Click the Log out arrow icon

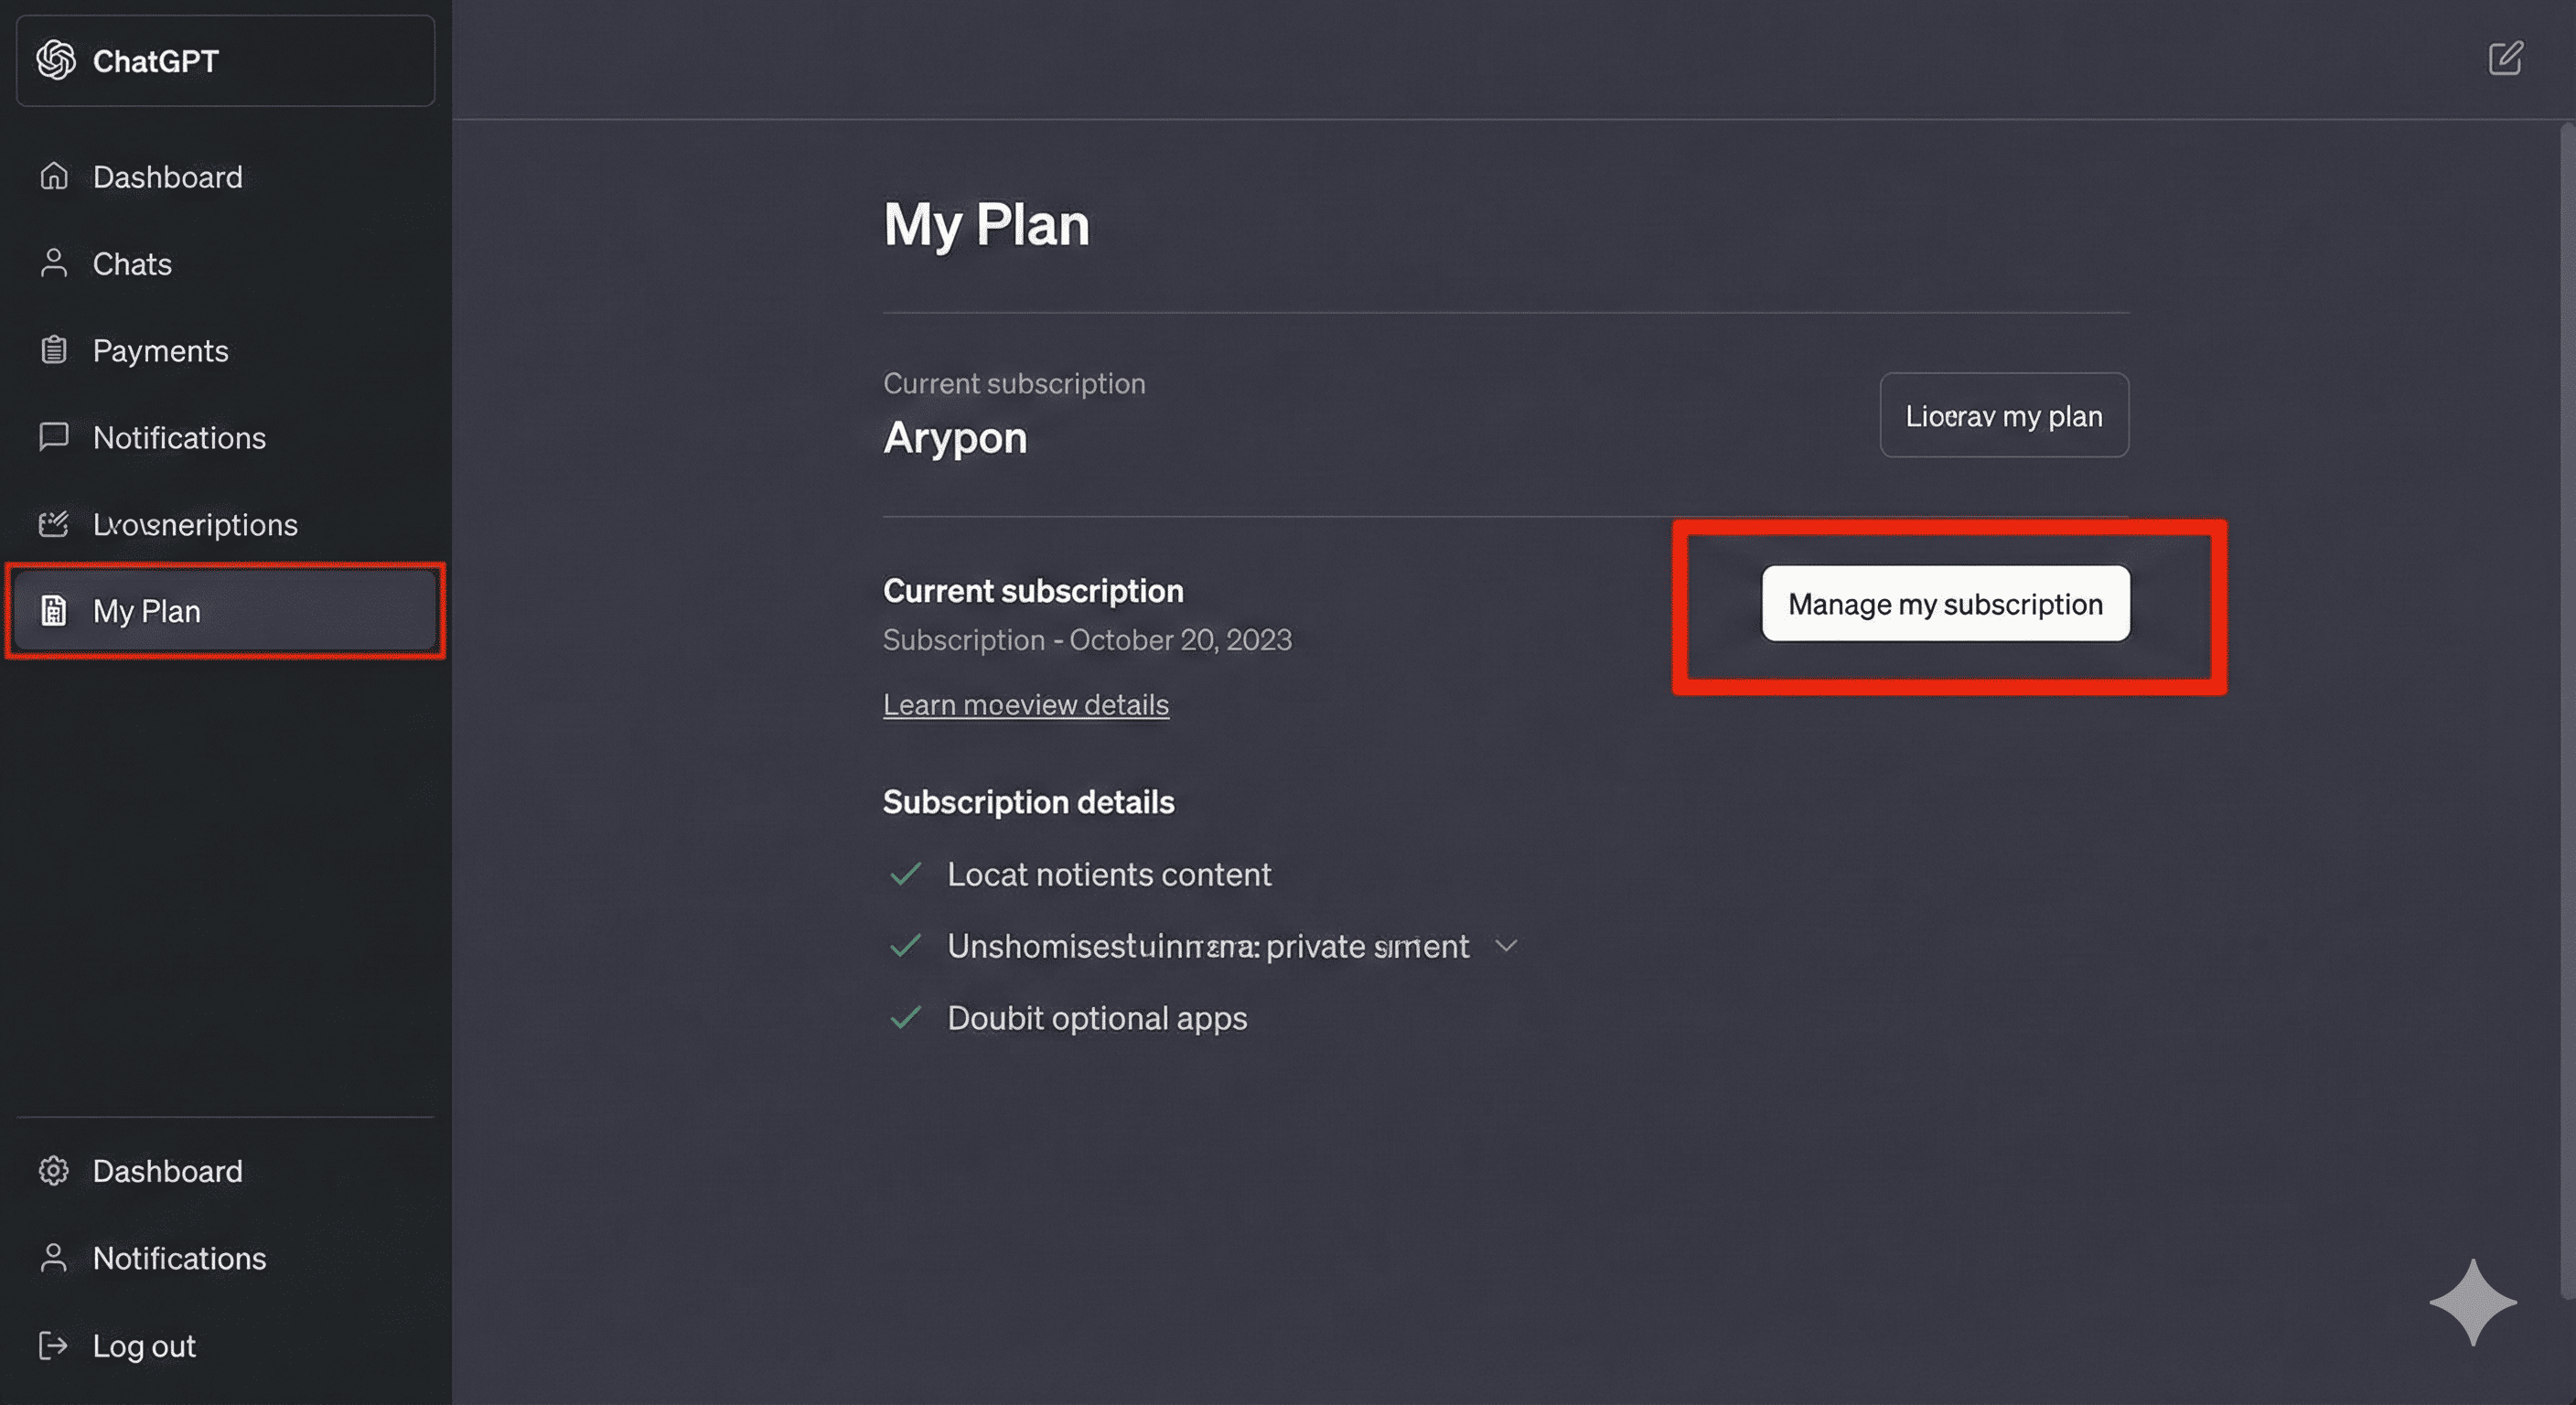54,1345
